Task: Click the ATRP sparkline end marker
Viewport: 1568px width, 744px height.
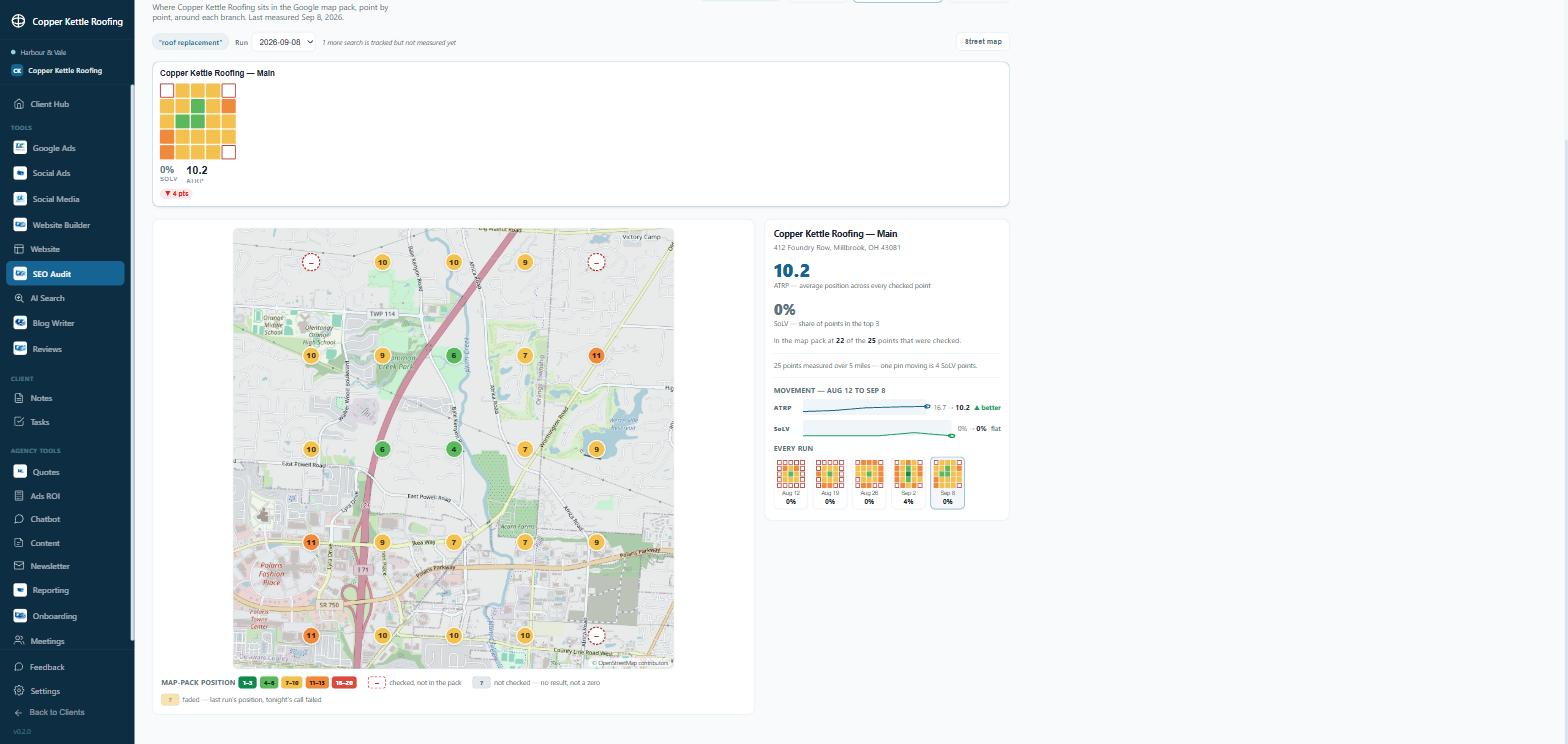Action: coord(927,406)
